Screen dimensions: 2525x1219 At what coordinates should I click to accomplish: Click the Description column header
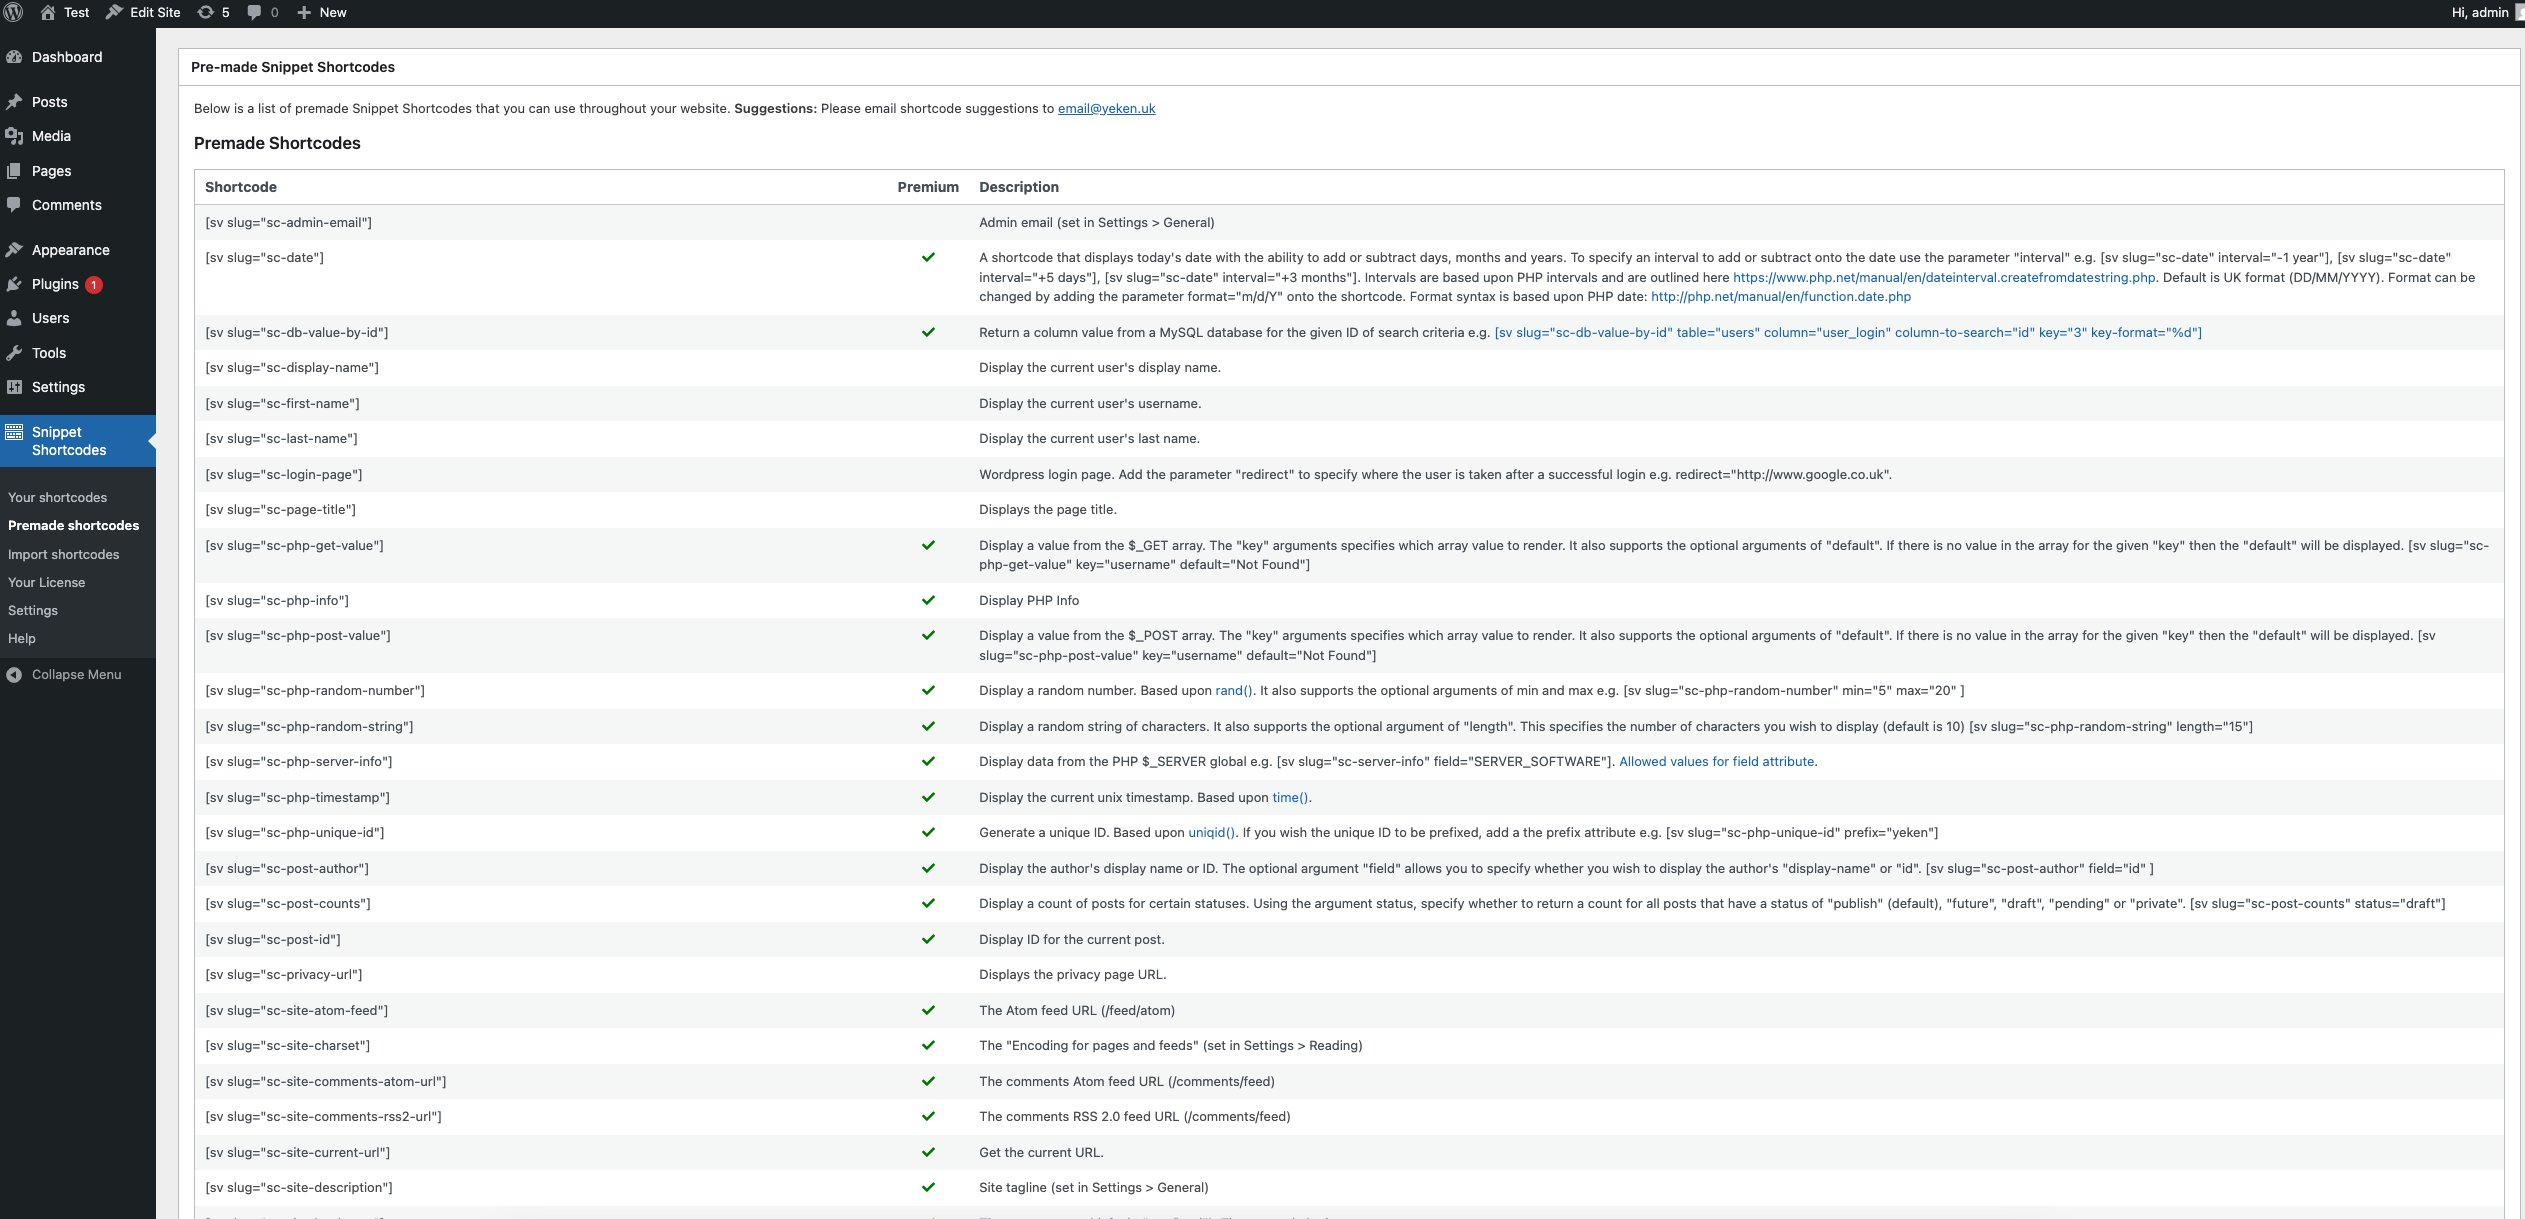(x=1019, y=187)
